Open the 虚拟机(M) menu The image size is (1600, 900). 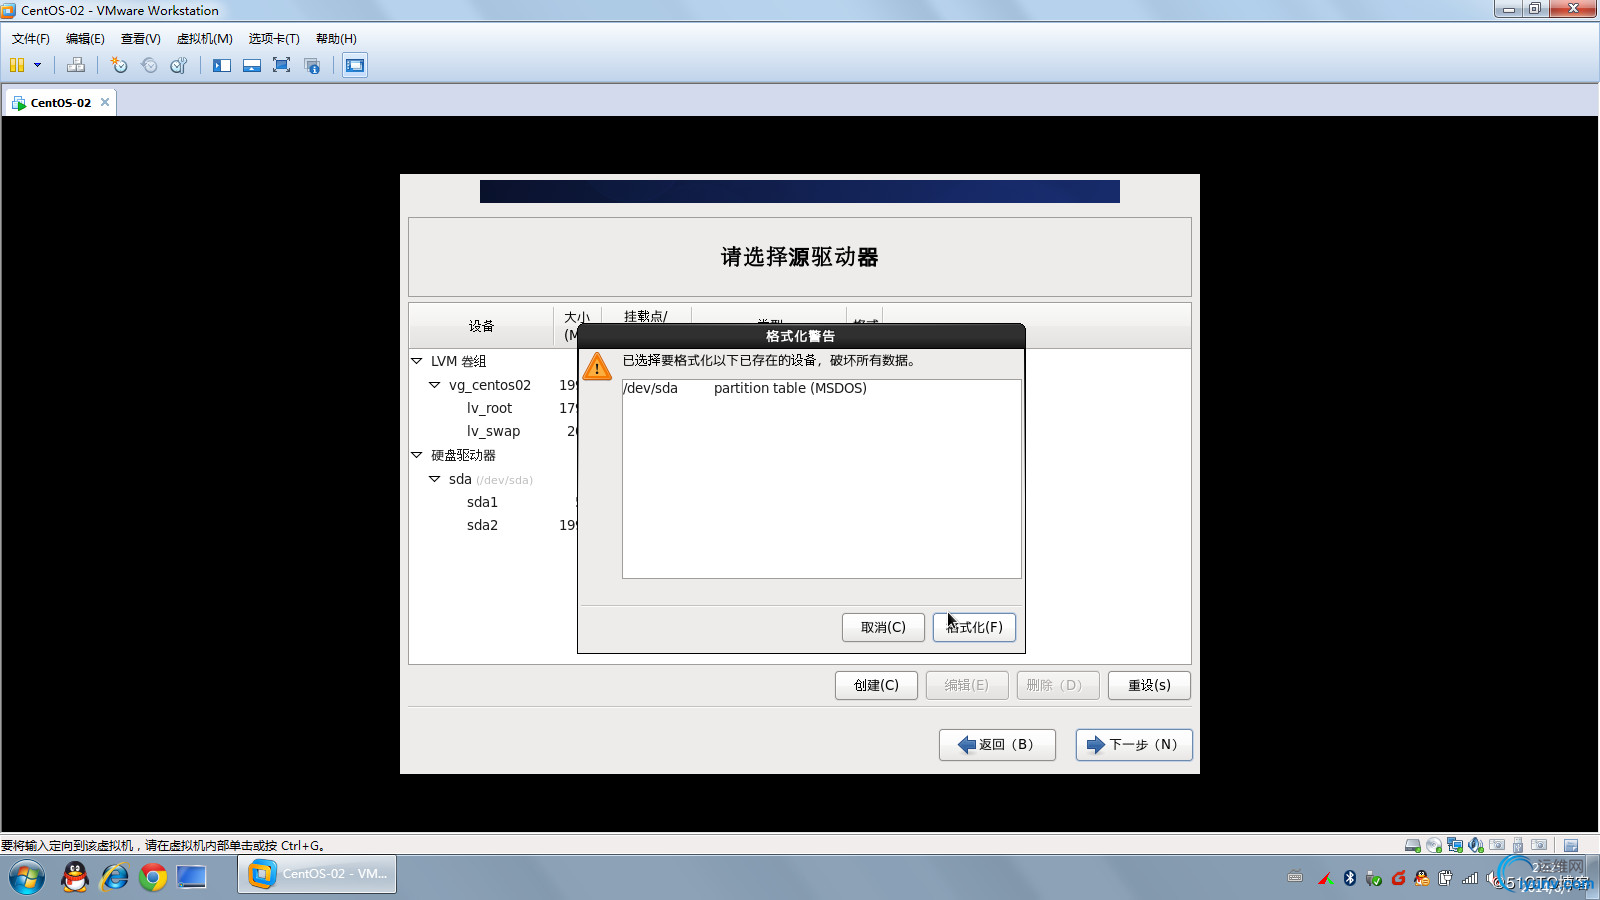pos(205,38)
